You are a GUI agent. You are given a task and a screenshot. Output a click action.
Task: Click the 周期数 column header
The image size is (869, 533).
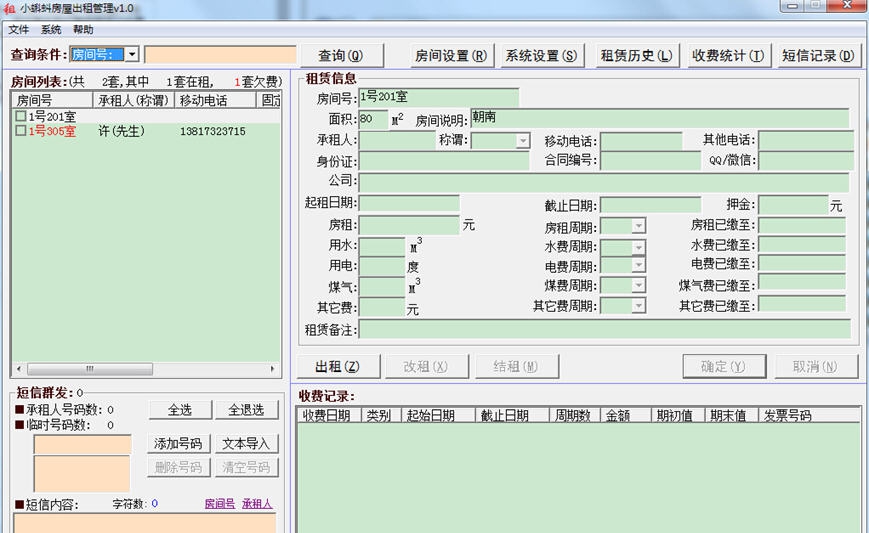[x=575, y=416]
